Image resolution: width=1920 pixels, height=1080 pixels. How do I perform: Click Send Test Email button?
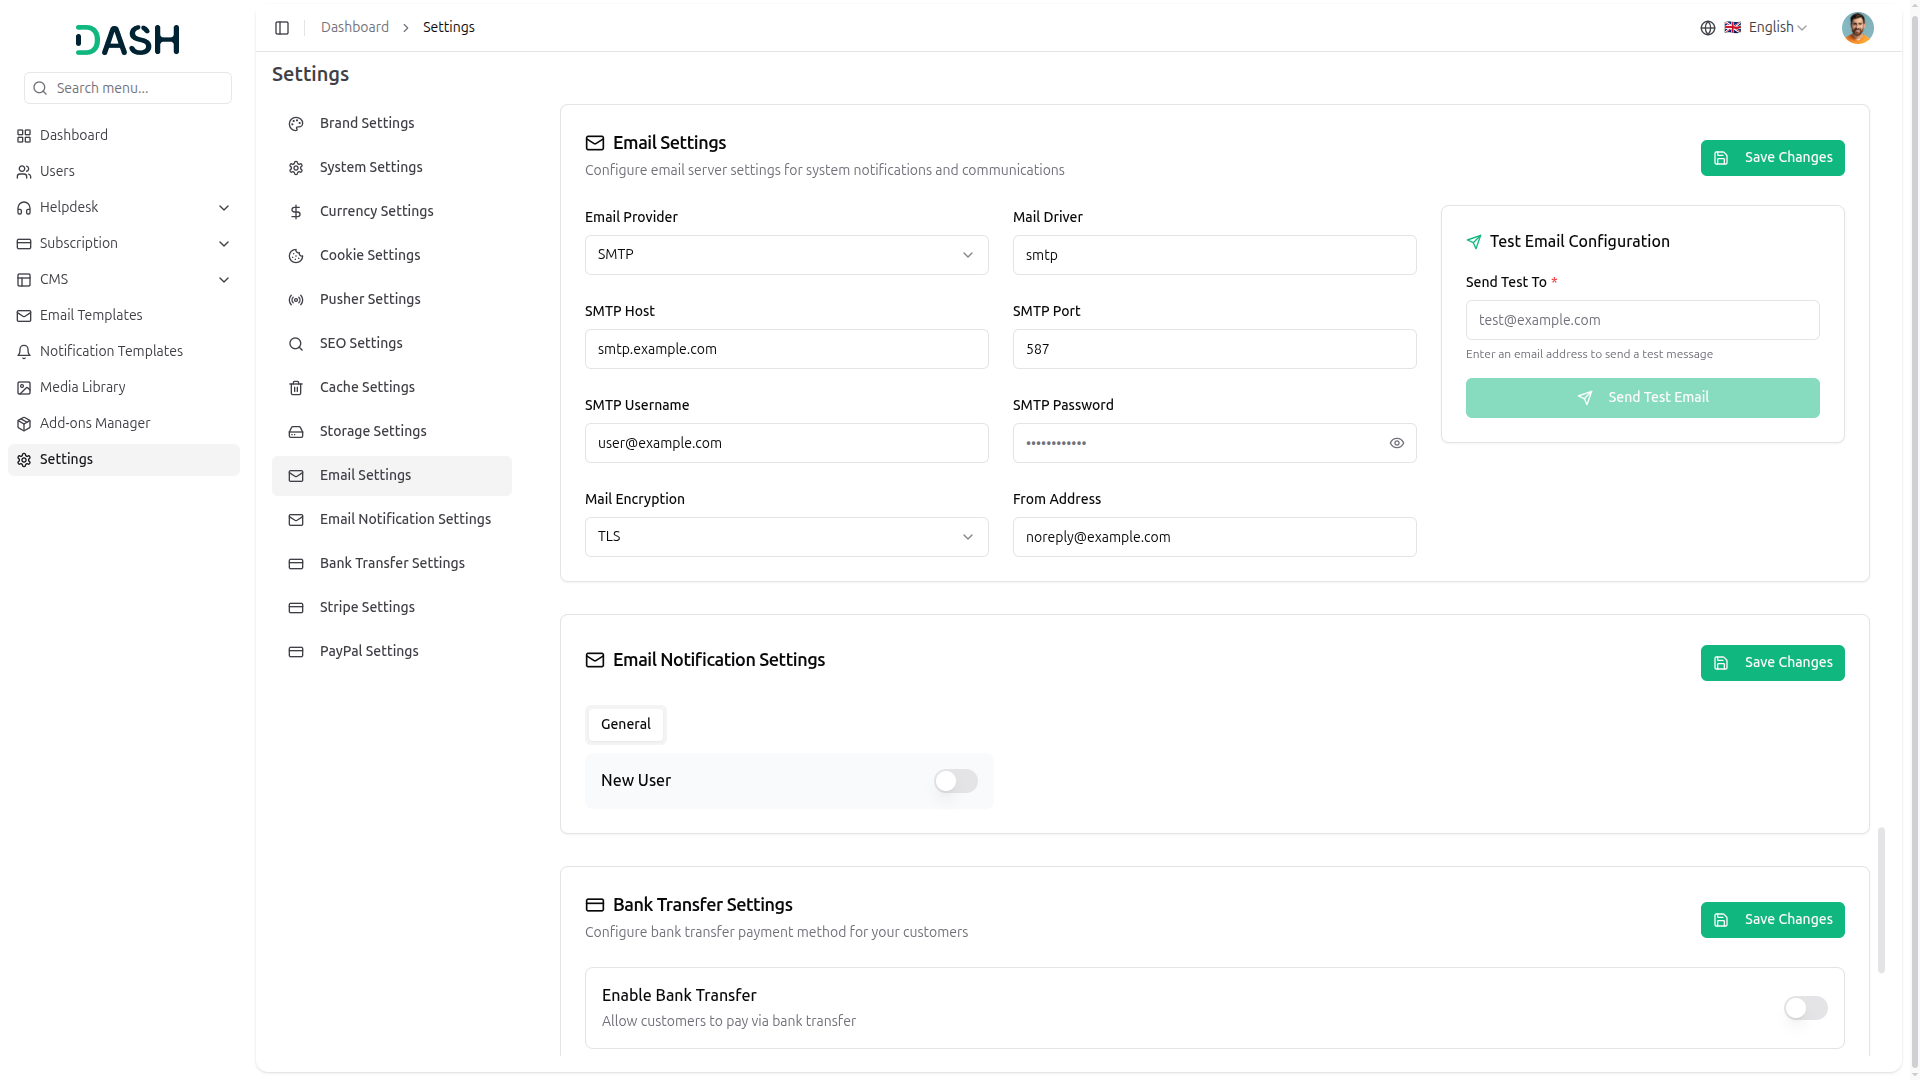click(1643, 398)
